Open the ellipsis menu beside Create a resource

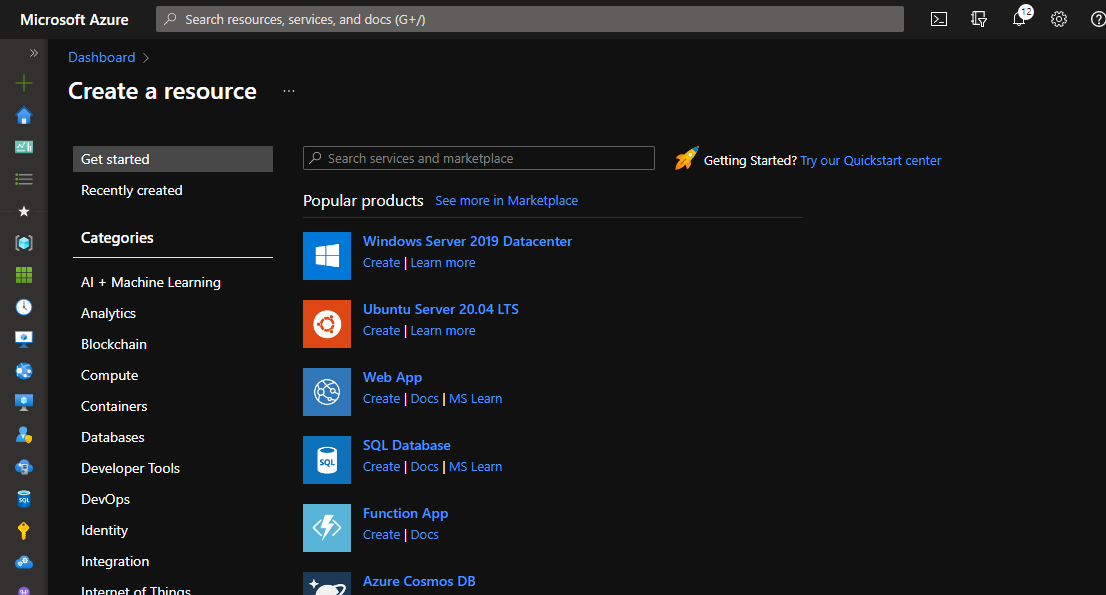pyautogui.click(x=289, y=91)
